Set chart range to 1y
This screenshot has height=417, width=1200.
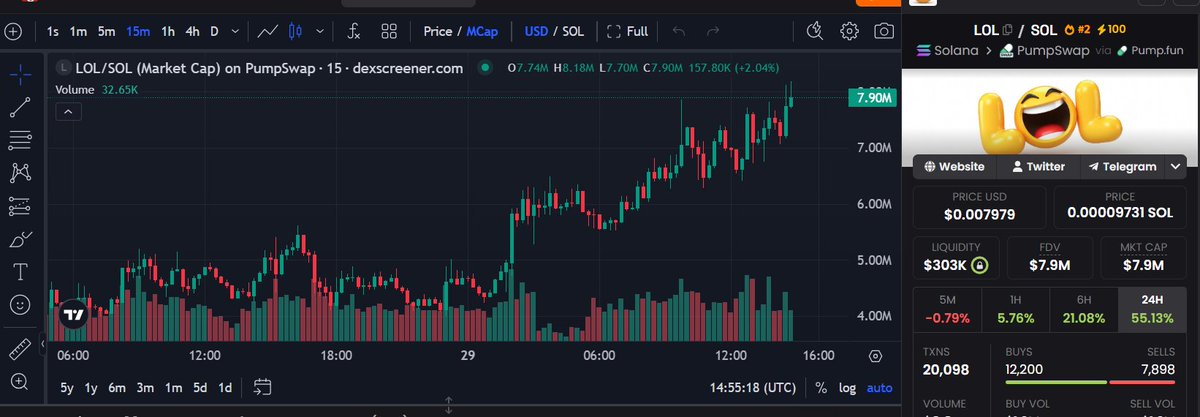[92, 387]
